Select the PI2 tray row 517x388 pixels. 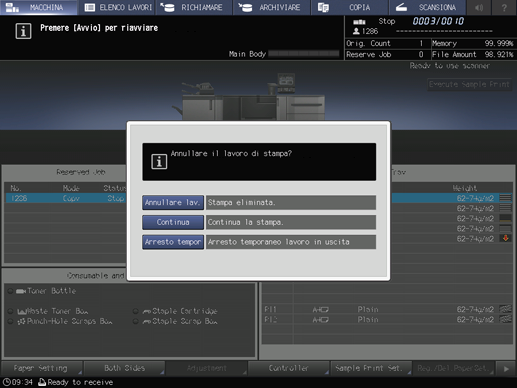[387, 319]
